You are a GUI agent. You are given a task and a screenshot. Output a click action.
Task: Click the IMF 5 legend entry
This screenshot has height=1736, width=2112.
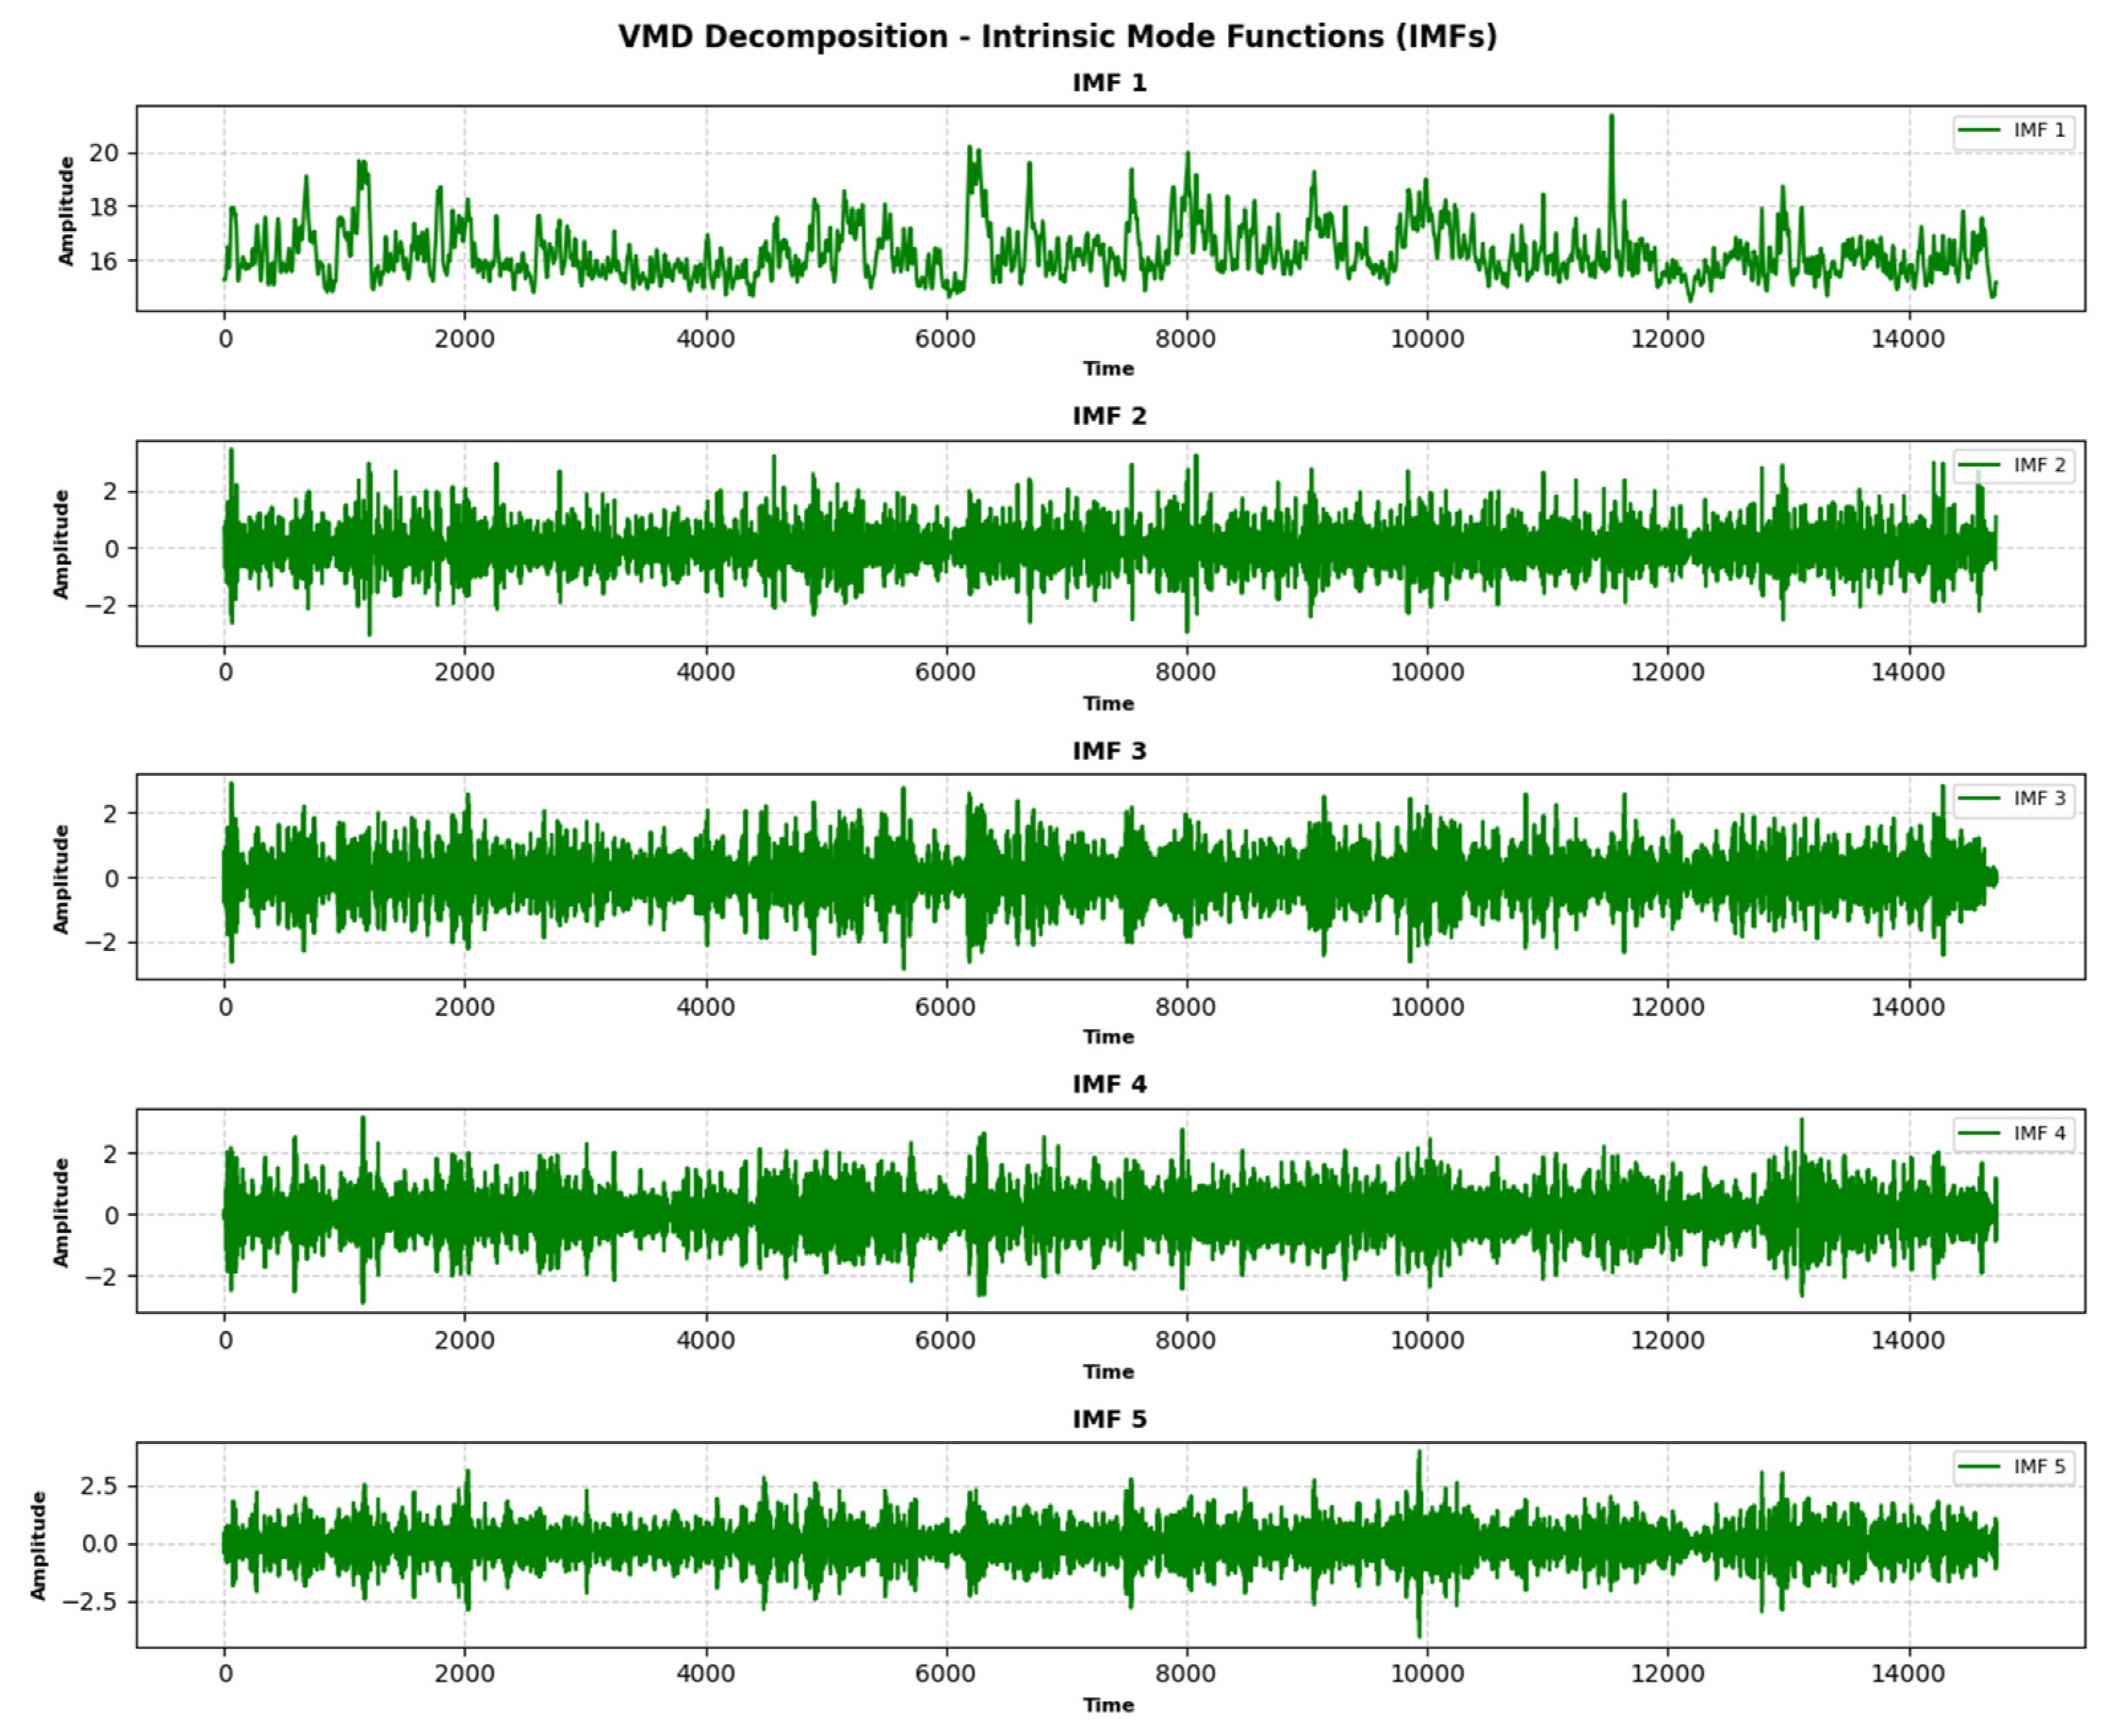(2013, 1466)
